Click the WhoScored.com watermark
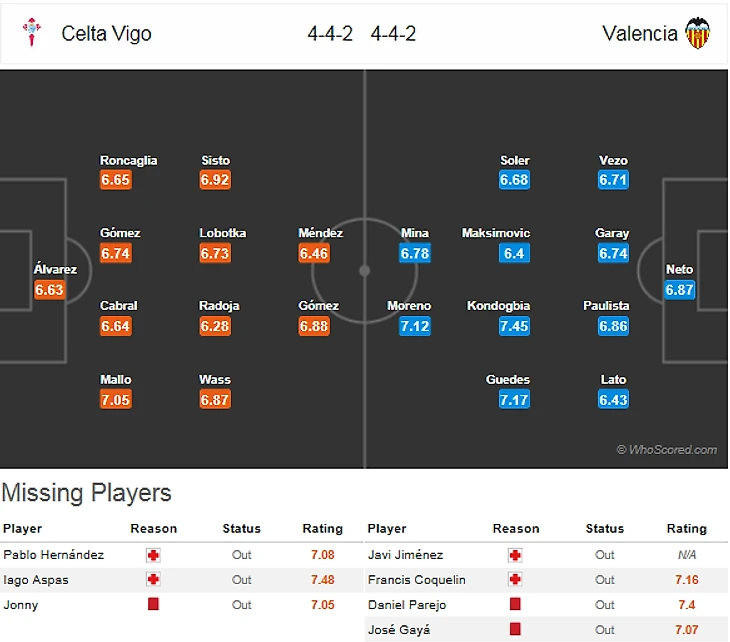This screenshot has width=730, height=642. (667, 450)
